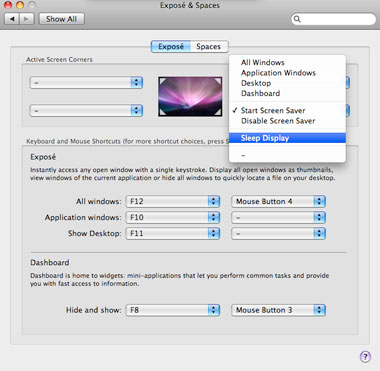Click the Dashboard section heading
This screenshot has height=371, width=380.
pyautogui.click(x=50, y=263)
